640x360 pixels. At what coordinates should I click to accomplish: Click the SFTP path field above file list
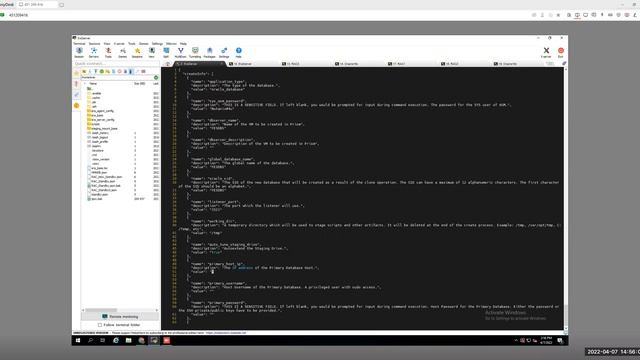[117, 77]
